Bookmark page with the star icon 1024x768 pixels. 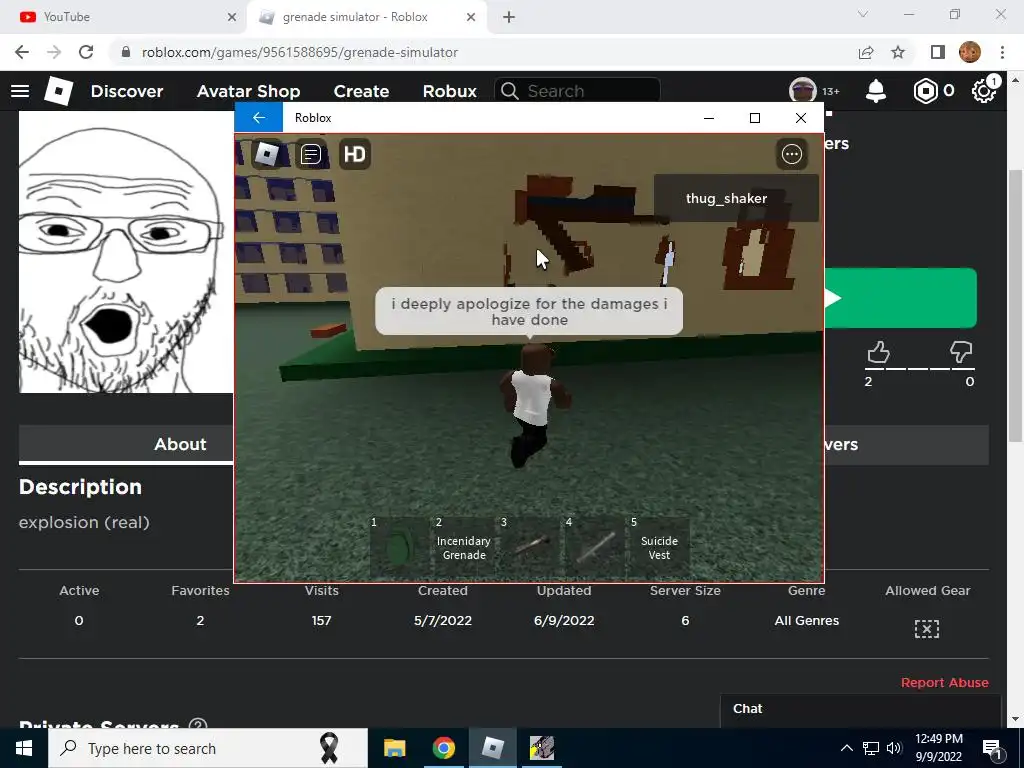[x=898, y=52]
